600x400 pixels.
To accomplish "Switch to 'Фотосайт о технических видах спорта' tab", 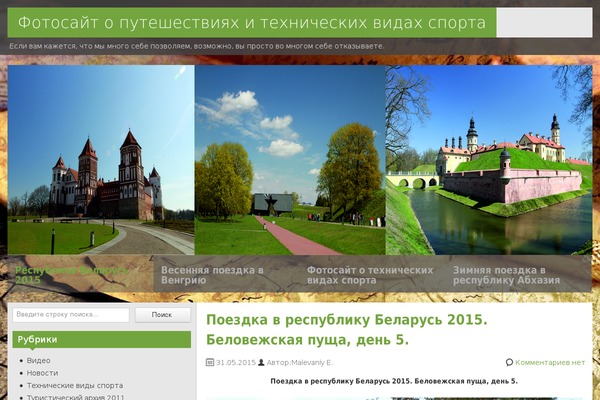I will (370, 275).
